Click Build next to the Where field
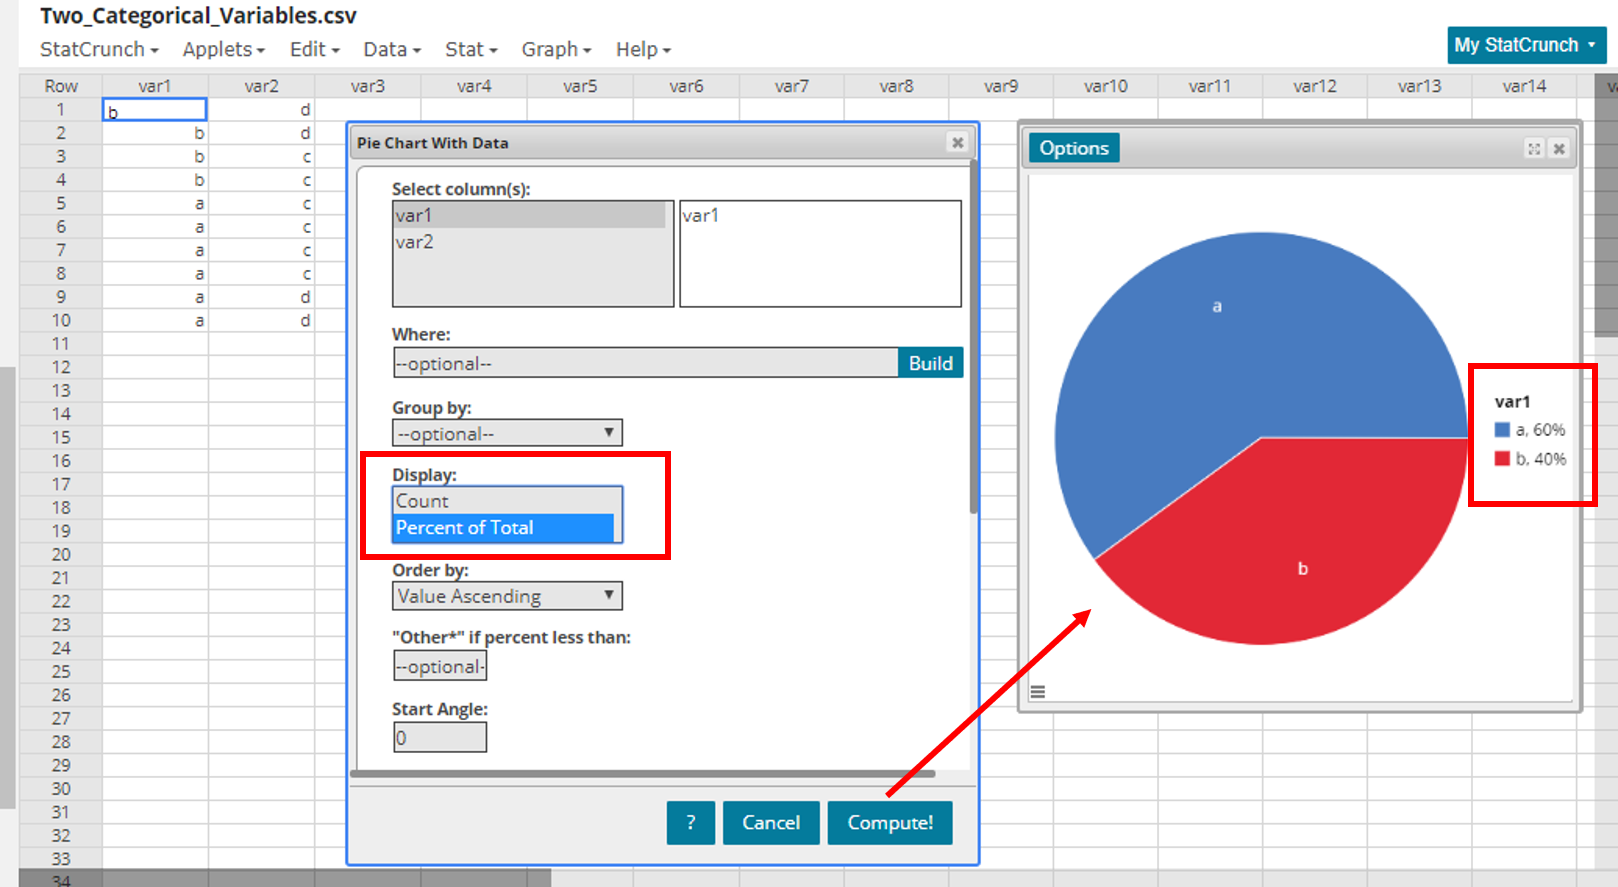This screenshot has width=1618, height=887. point(930,363)
